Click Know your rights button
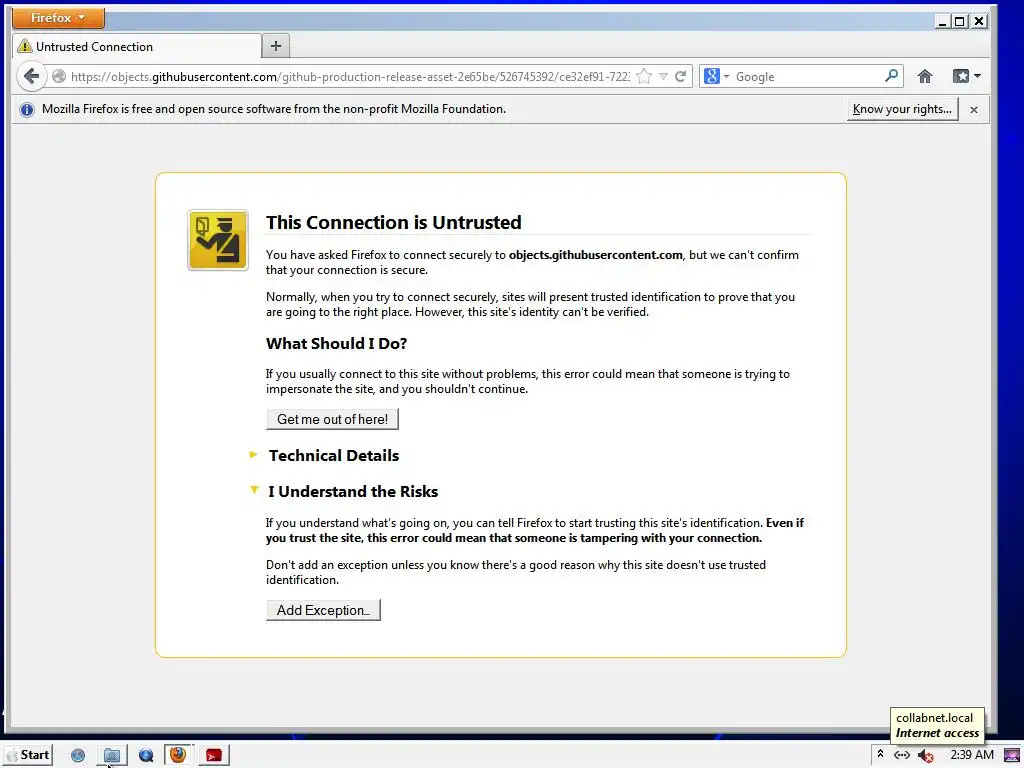The image size is (1024, 768). [x=902, y=109]
